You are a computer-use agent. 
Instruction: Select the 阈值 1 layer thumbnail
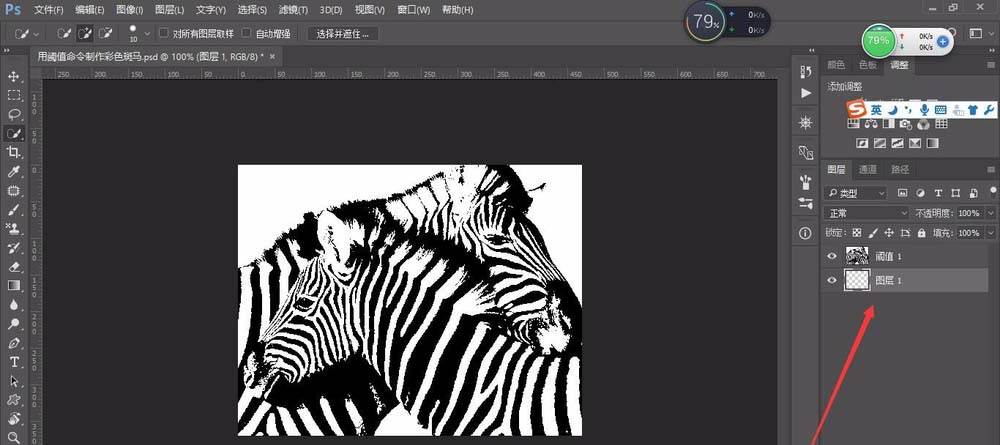(858, 257)
